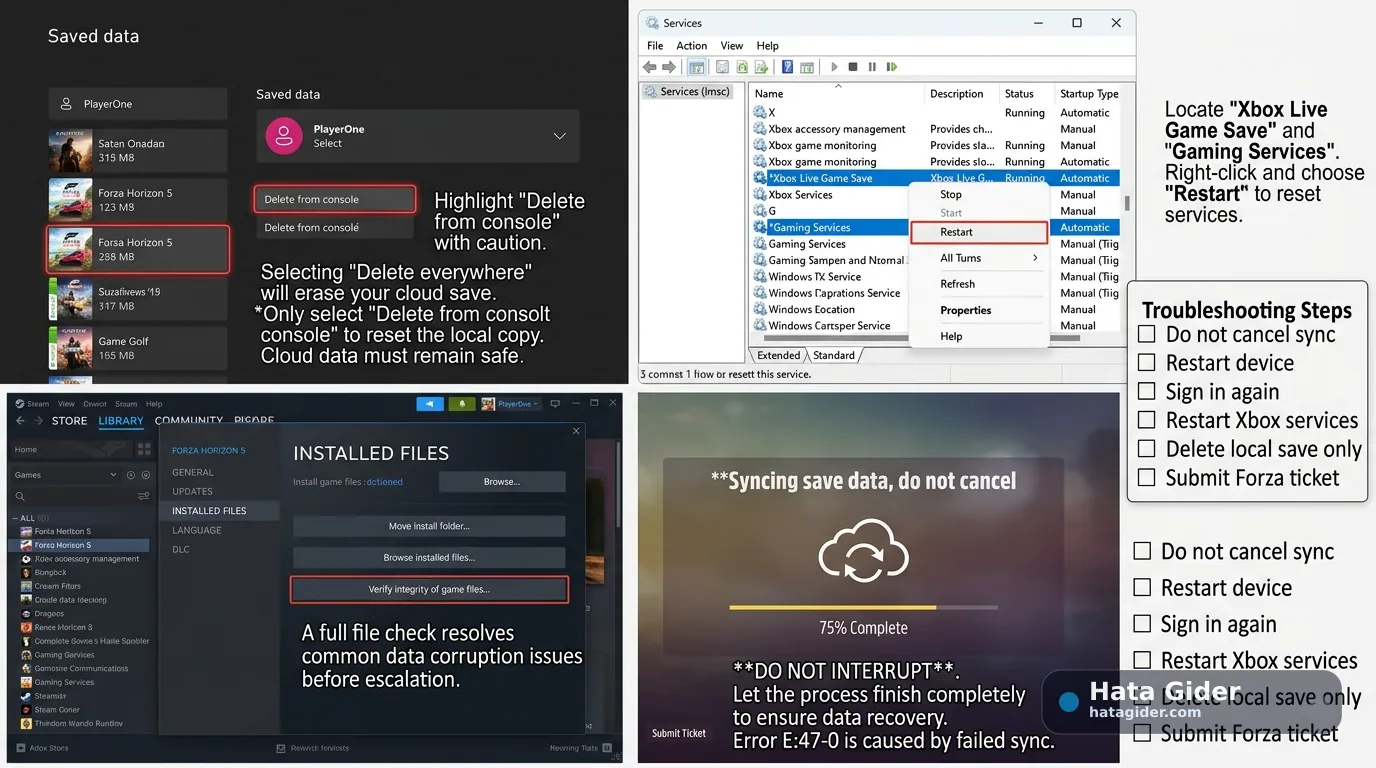Click the play-circle icon beside the Games dropdown
Viewport: 1376px width, 768px height.
click(x=146, y=475)
